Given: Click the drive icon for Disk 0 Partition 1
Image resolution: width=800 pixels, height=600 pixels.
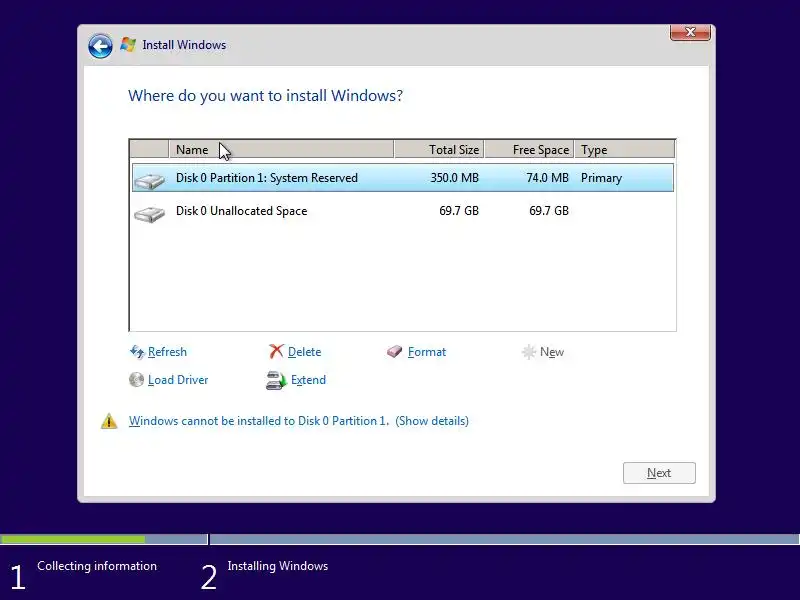Looking at the screenshot, I should 149,181.
